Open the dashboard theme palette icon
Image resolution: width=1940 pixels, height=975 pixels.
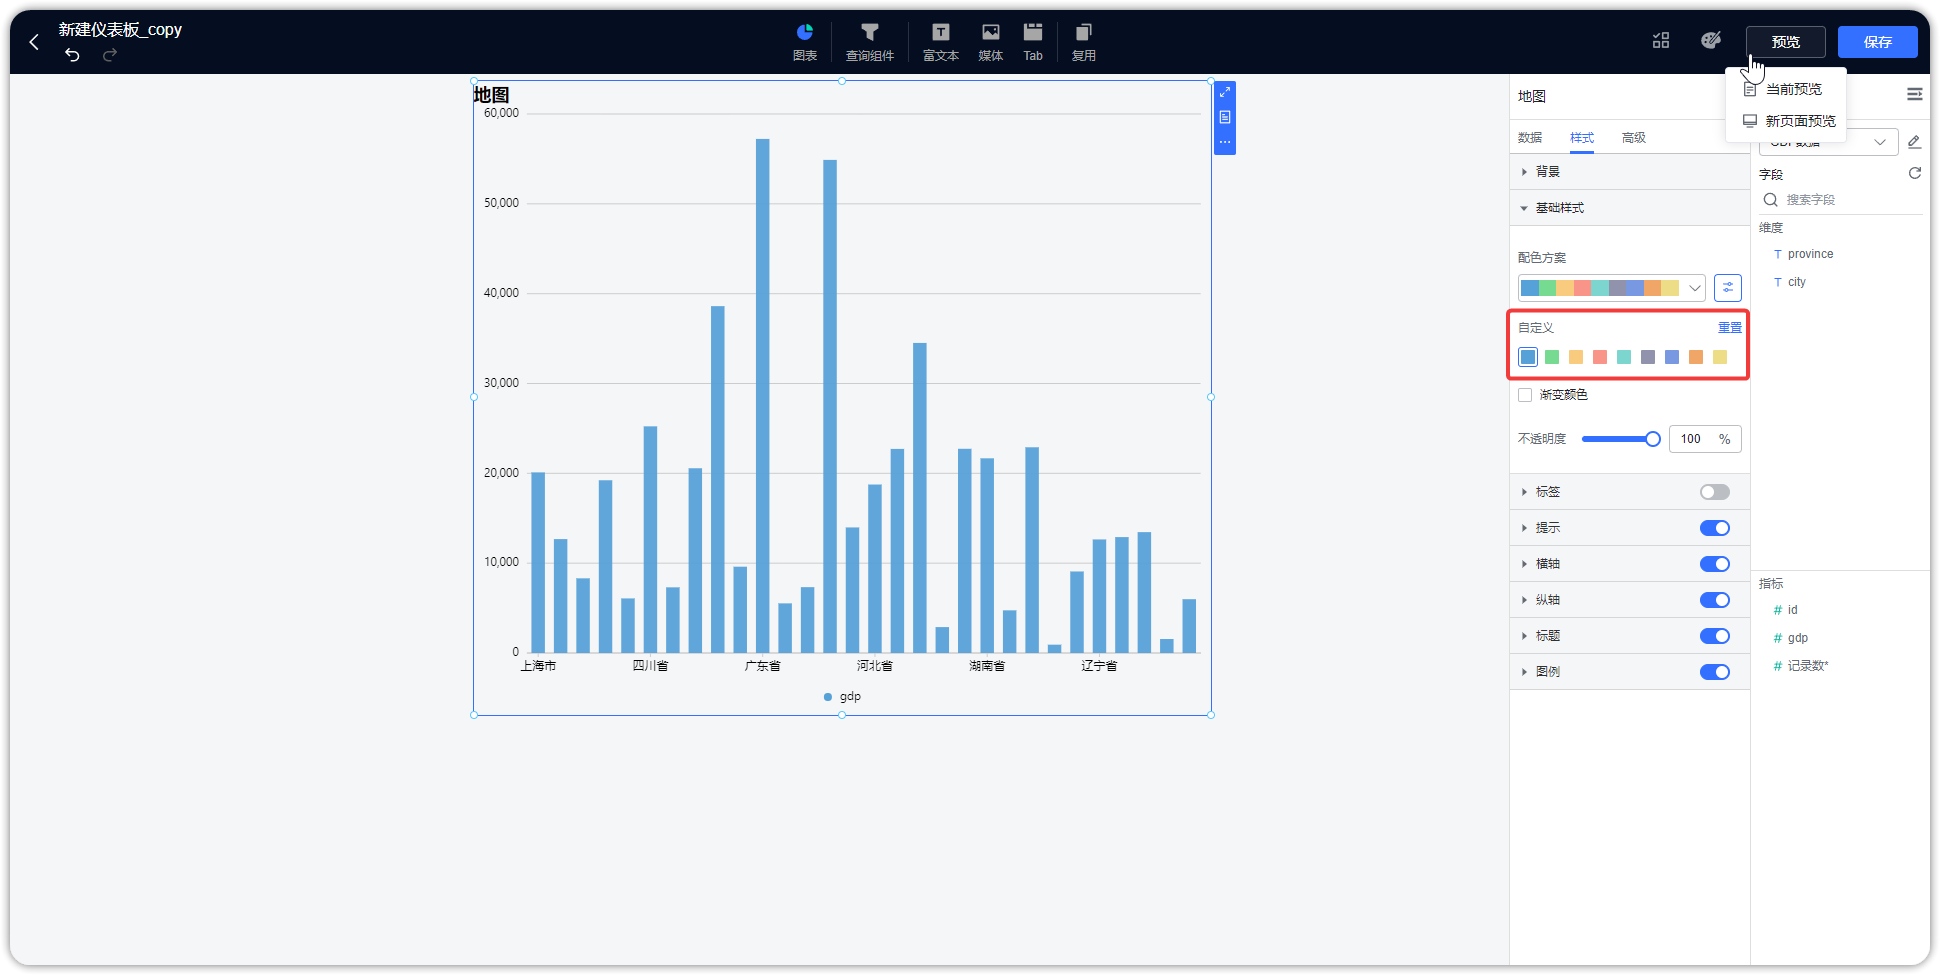[1711, 40]
